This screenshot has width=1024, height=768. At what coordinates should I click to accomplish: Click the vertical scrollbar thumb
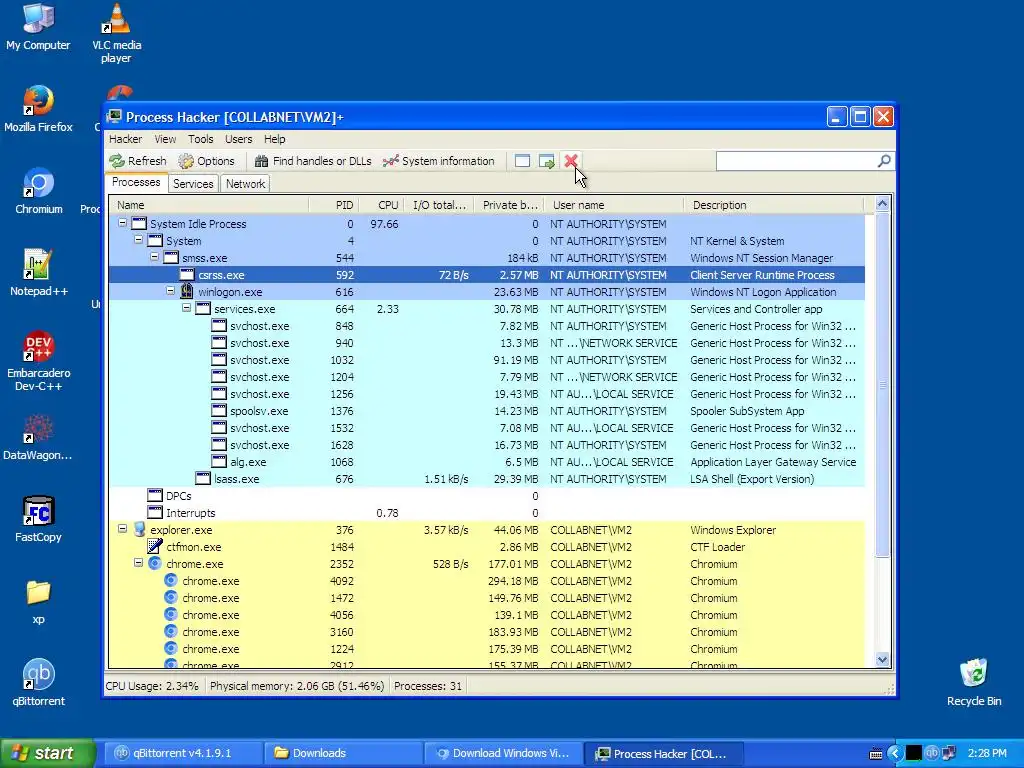point(882,385)
